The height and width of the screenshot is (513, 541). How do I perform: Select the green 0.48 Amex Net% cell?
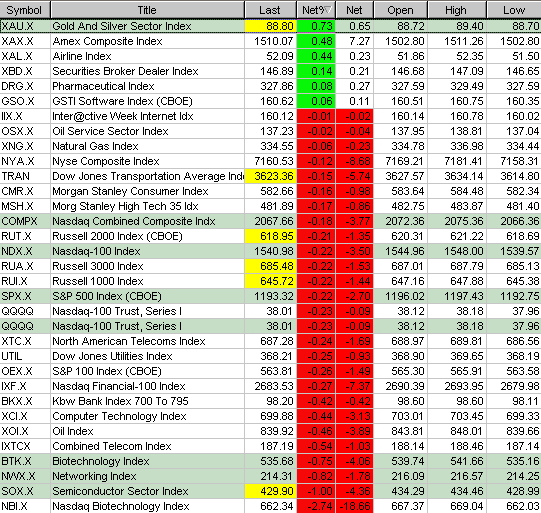(x=316, y=41)
